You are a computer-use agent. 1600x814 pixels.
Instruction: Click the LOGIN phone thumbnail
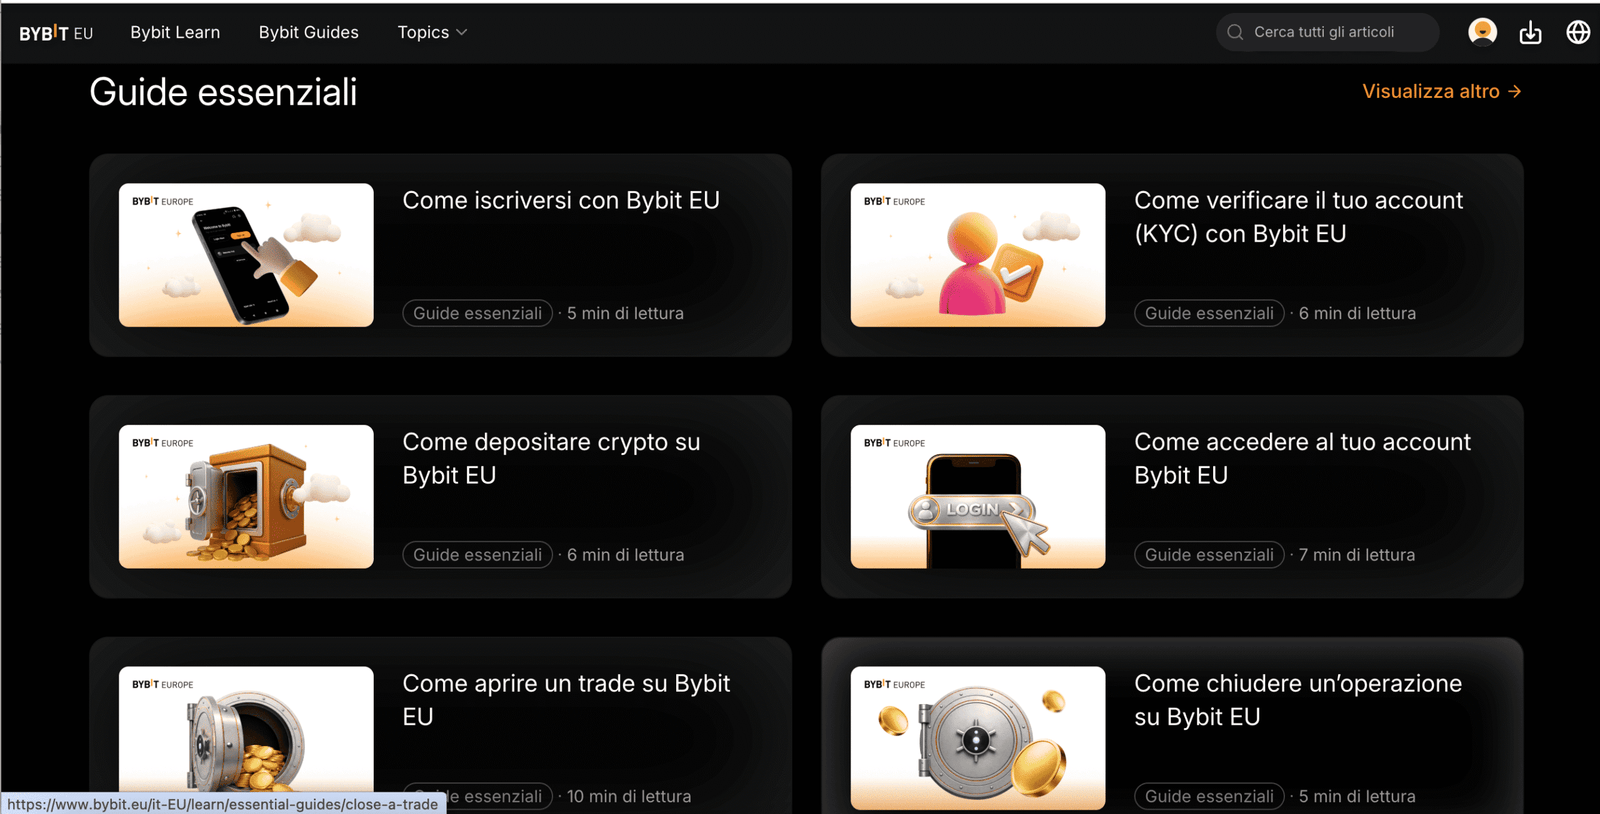pyautogui.click(x=978, y=497)
